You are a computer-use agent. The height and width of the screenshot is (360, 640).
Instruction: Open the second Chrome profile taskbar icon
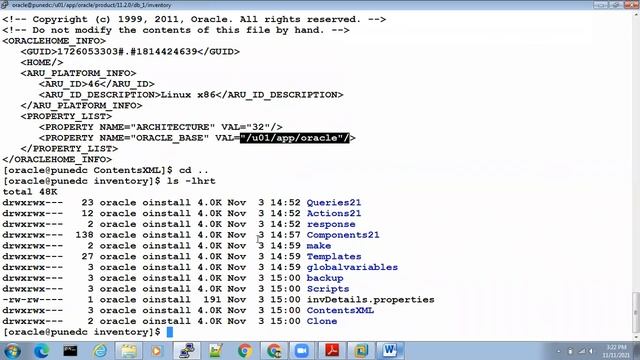click(273, 351)
